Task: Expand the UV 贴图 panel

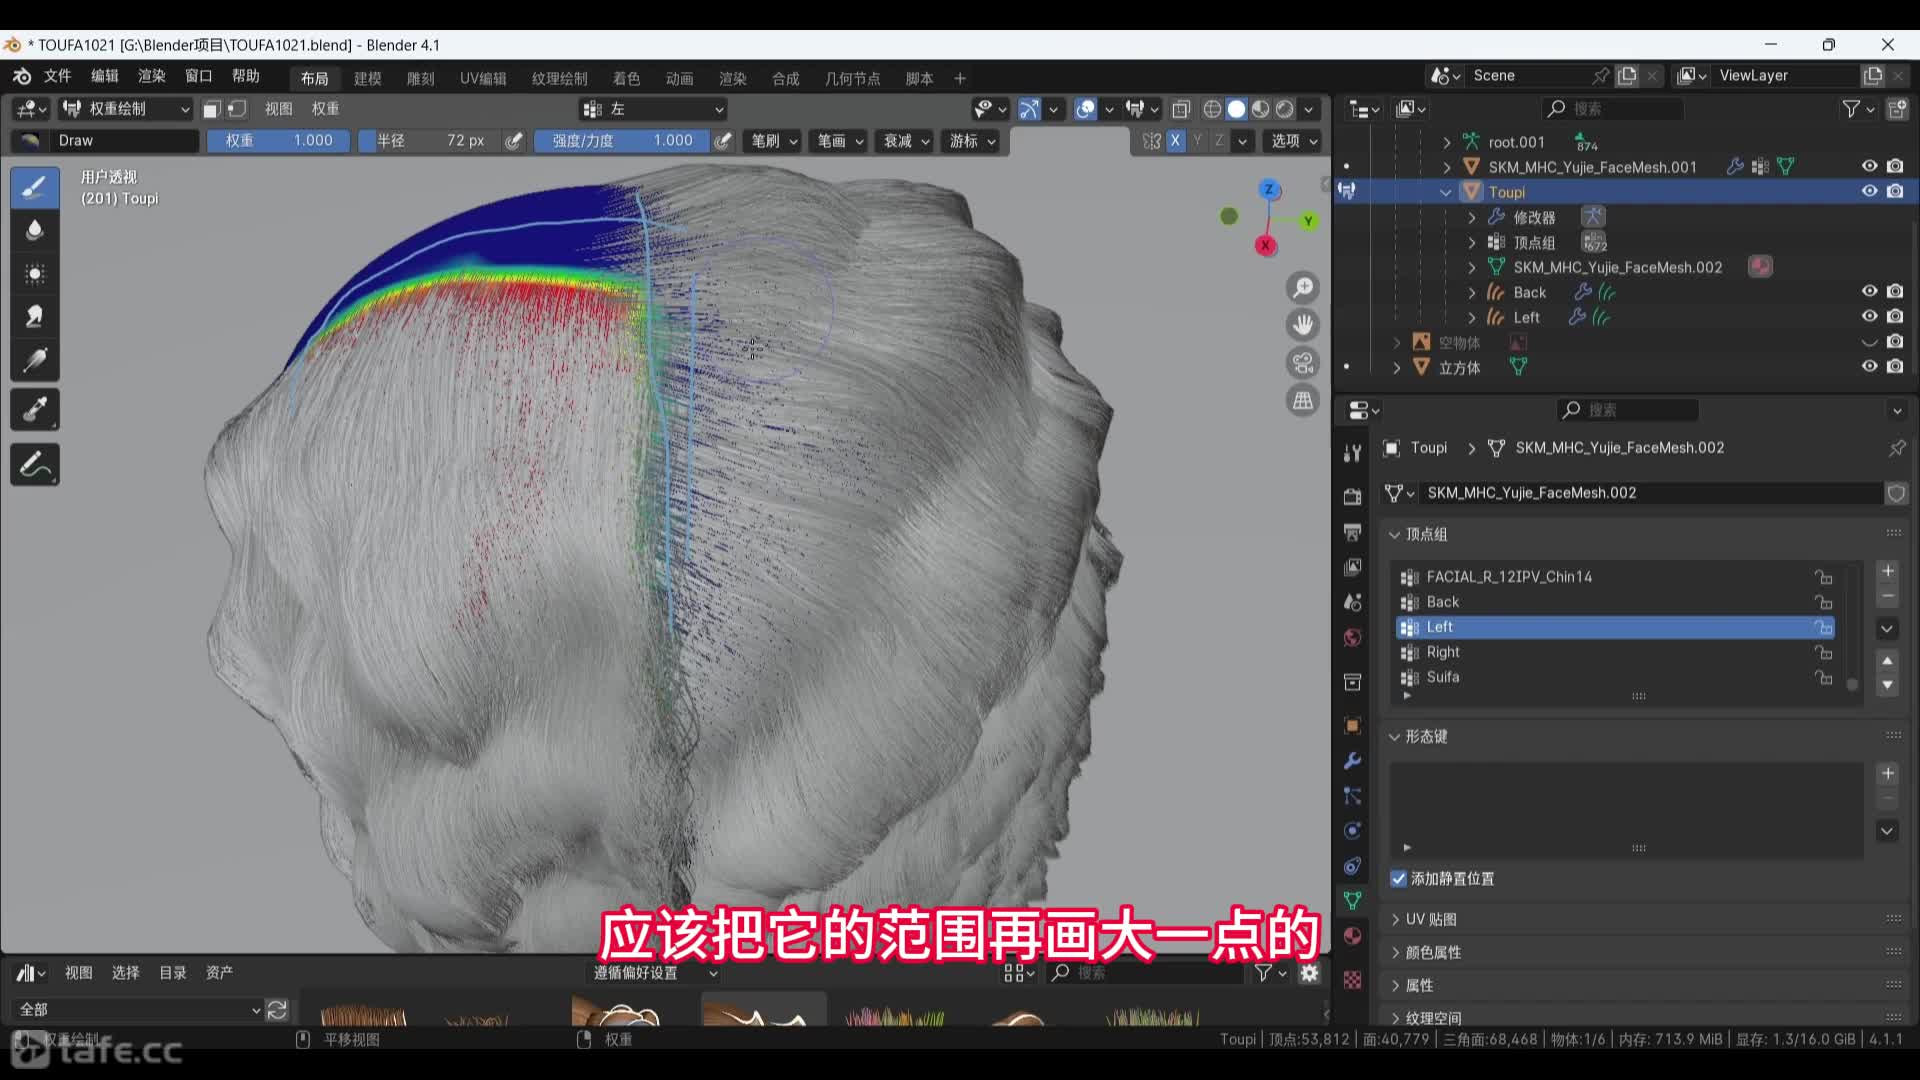Action: tap(1430, 919)
